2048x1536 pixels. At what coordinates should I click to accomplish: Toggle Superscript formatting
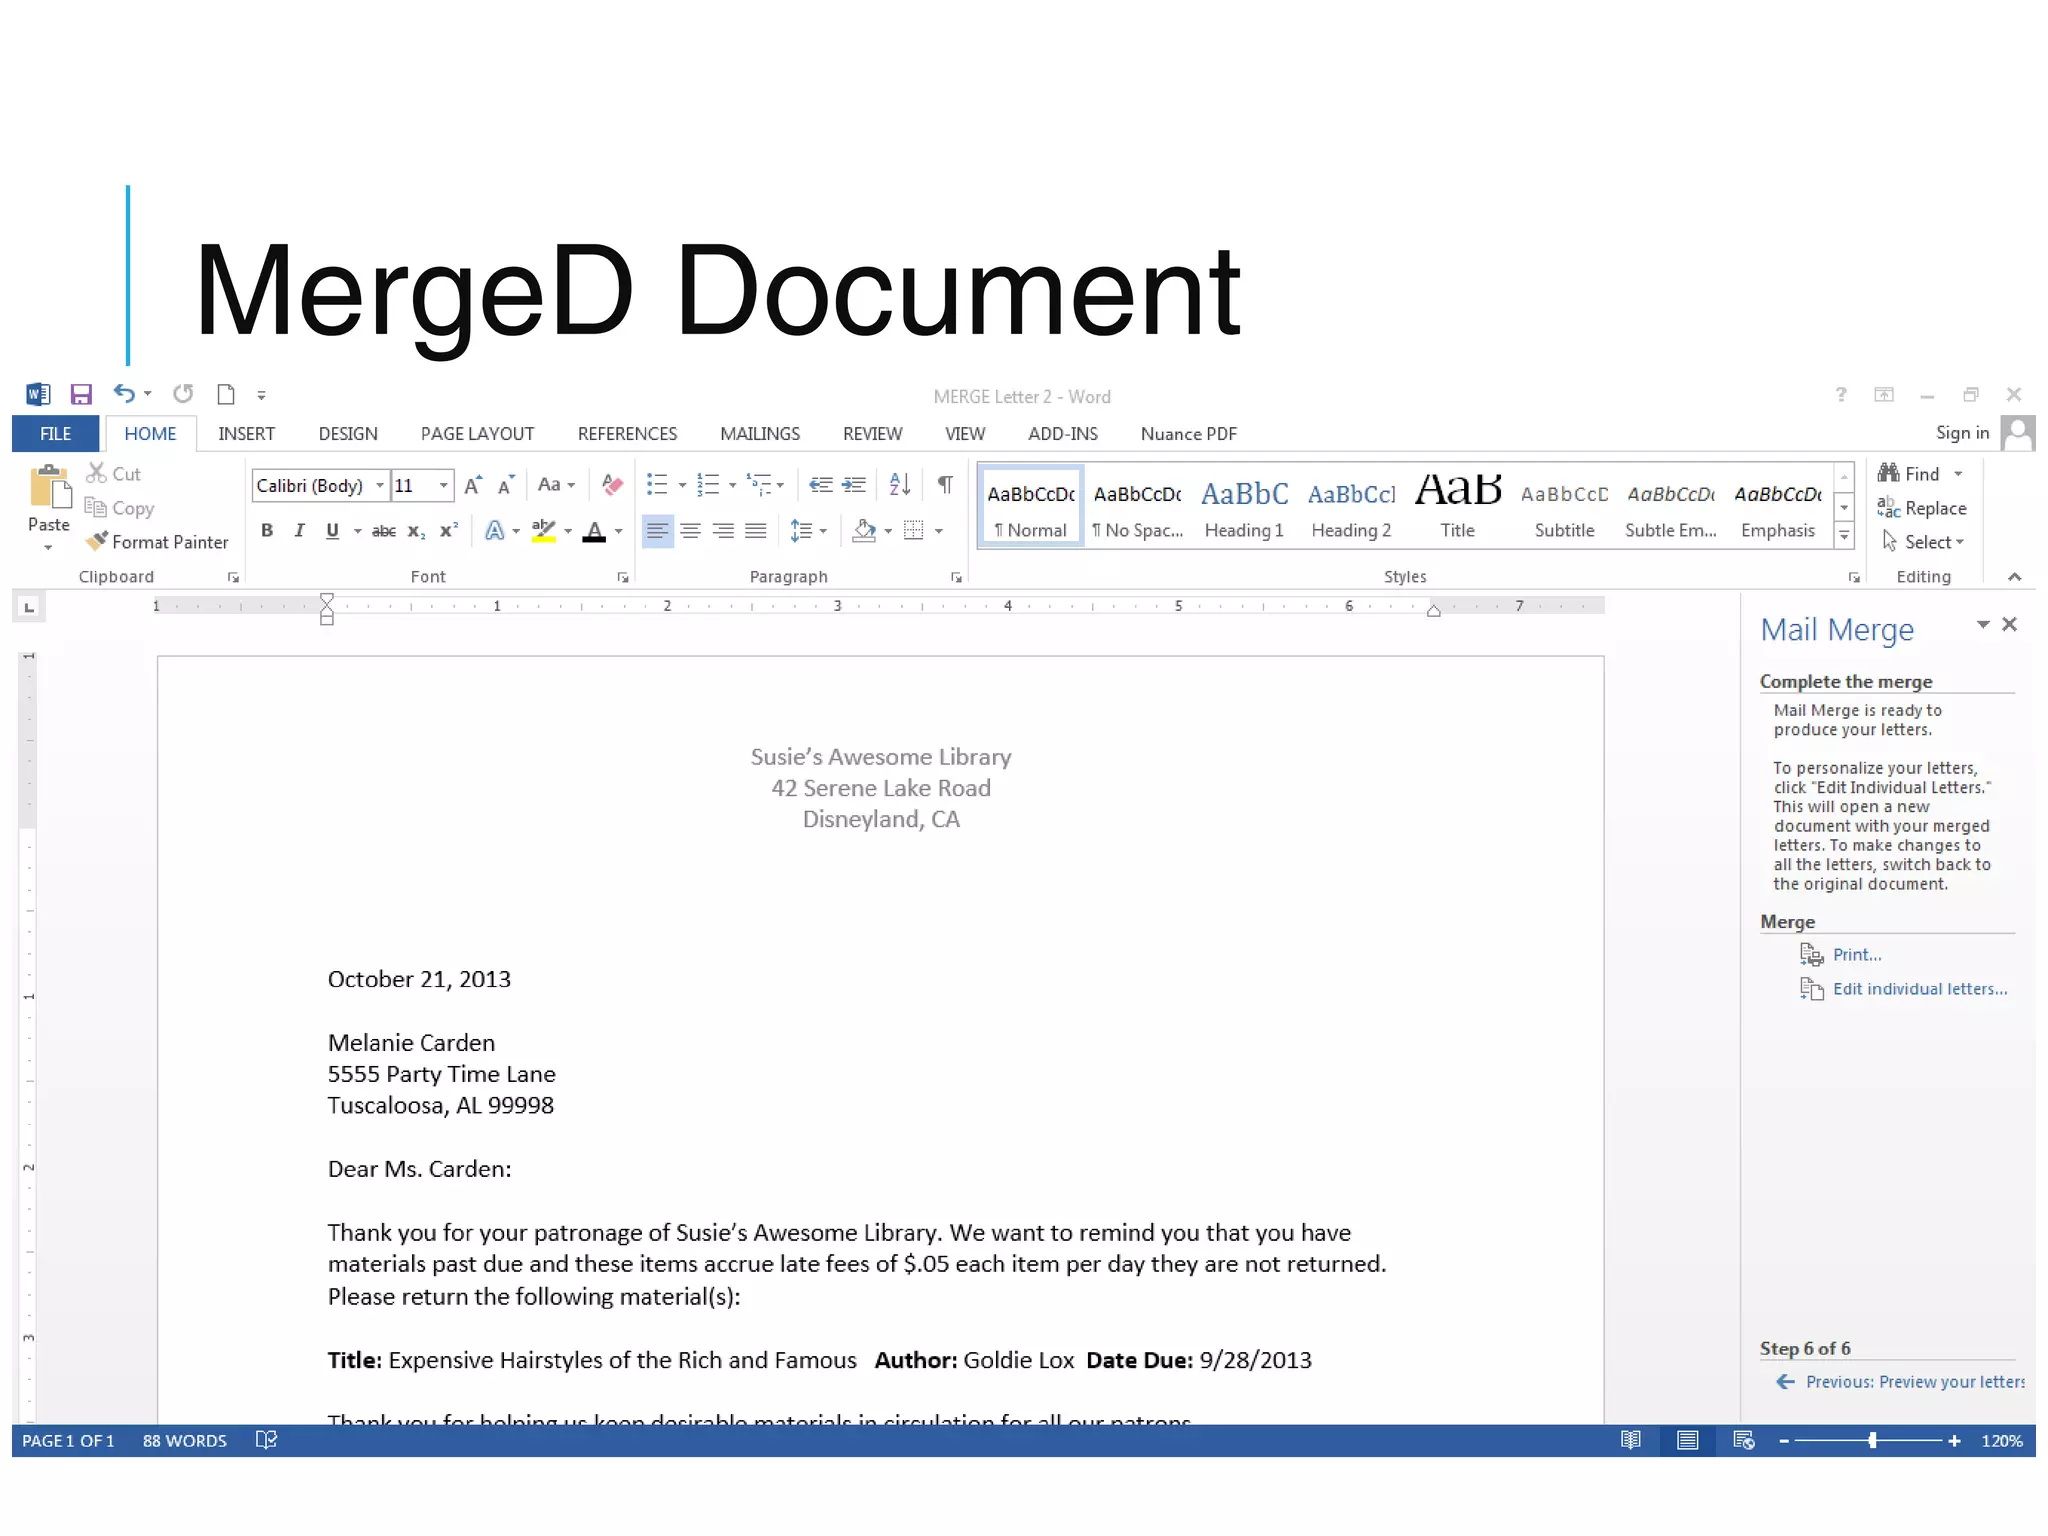[449, 531]
